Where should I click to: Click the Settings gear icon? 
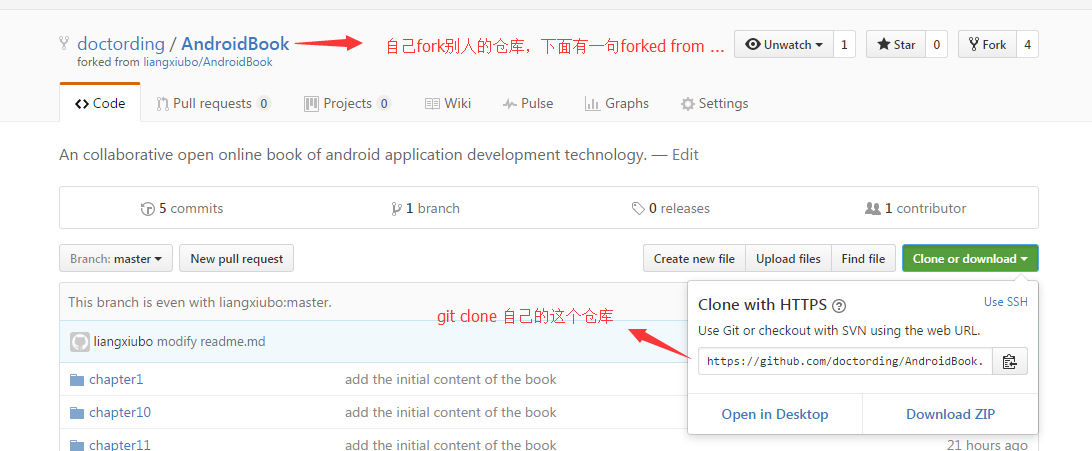point(687,104)
